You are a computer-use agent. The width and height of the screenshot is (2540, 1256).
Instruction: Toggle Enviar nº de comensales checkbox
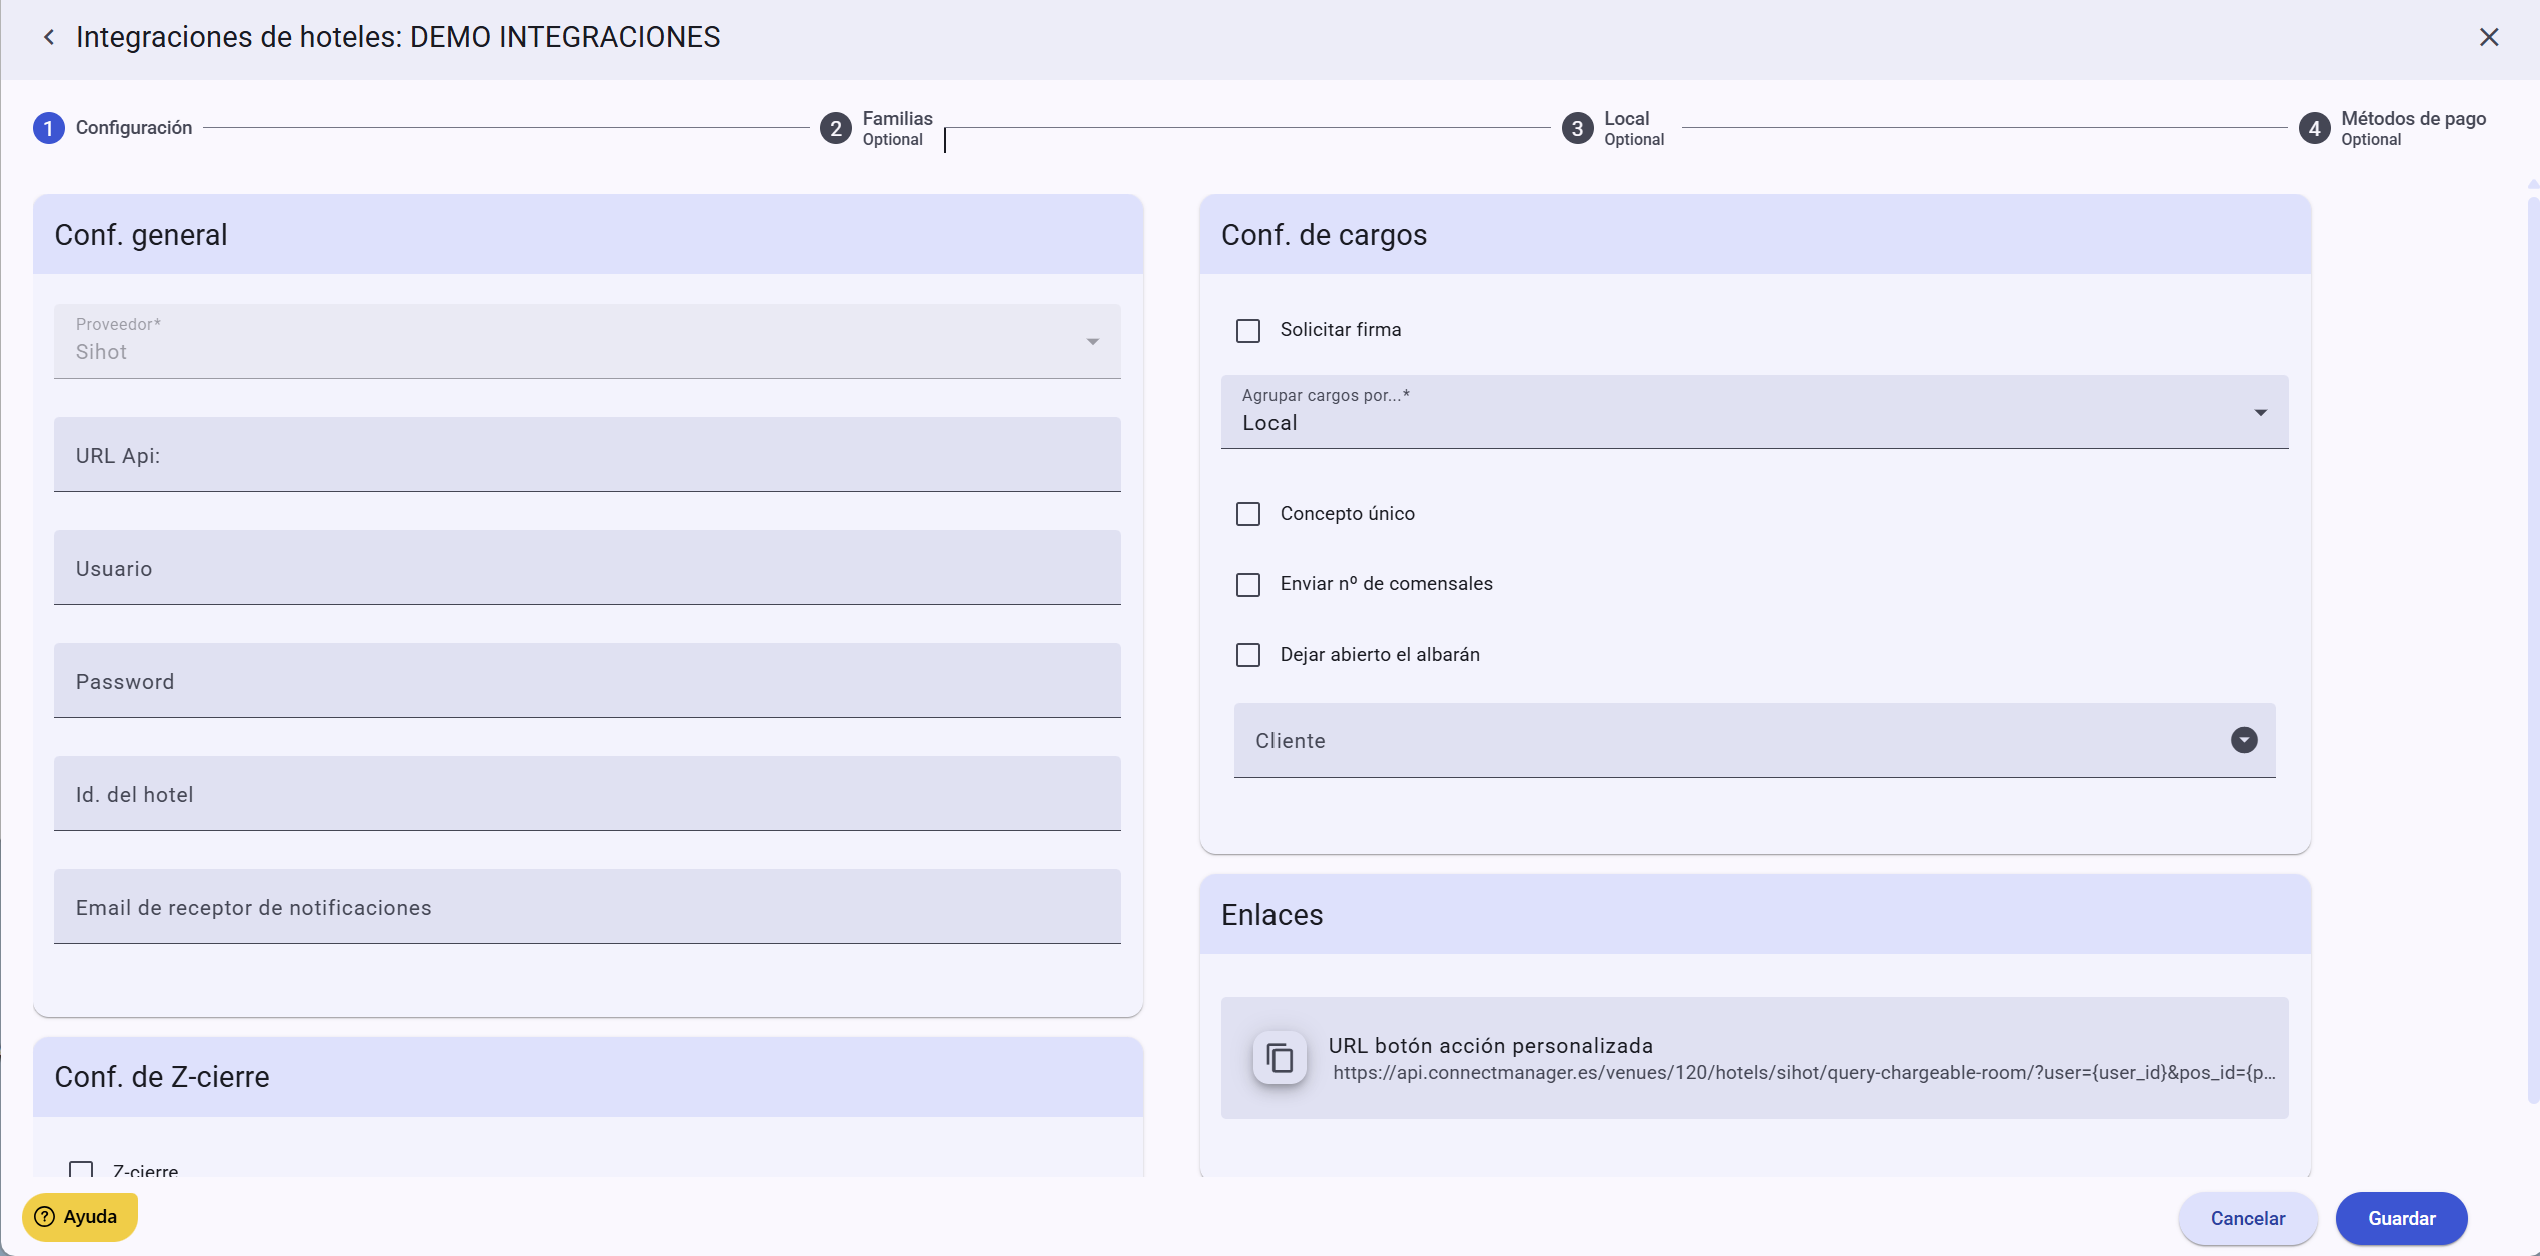tap(1247, 584)
